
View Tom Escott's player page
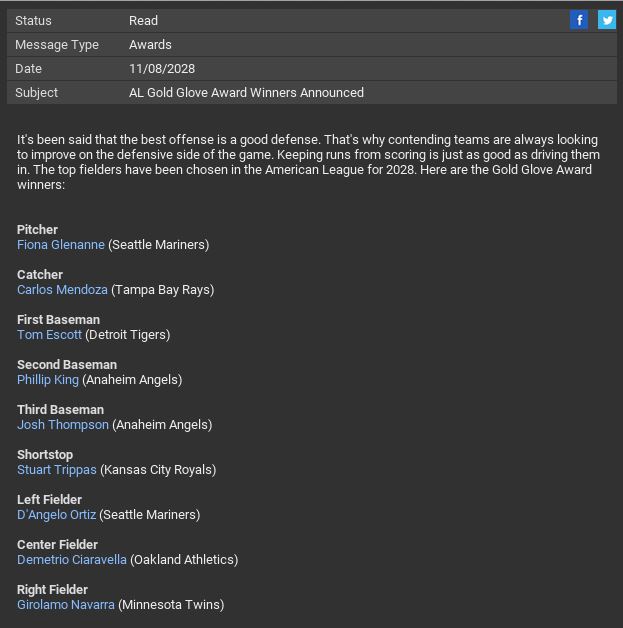(49, 335)
